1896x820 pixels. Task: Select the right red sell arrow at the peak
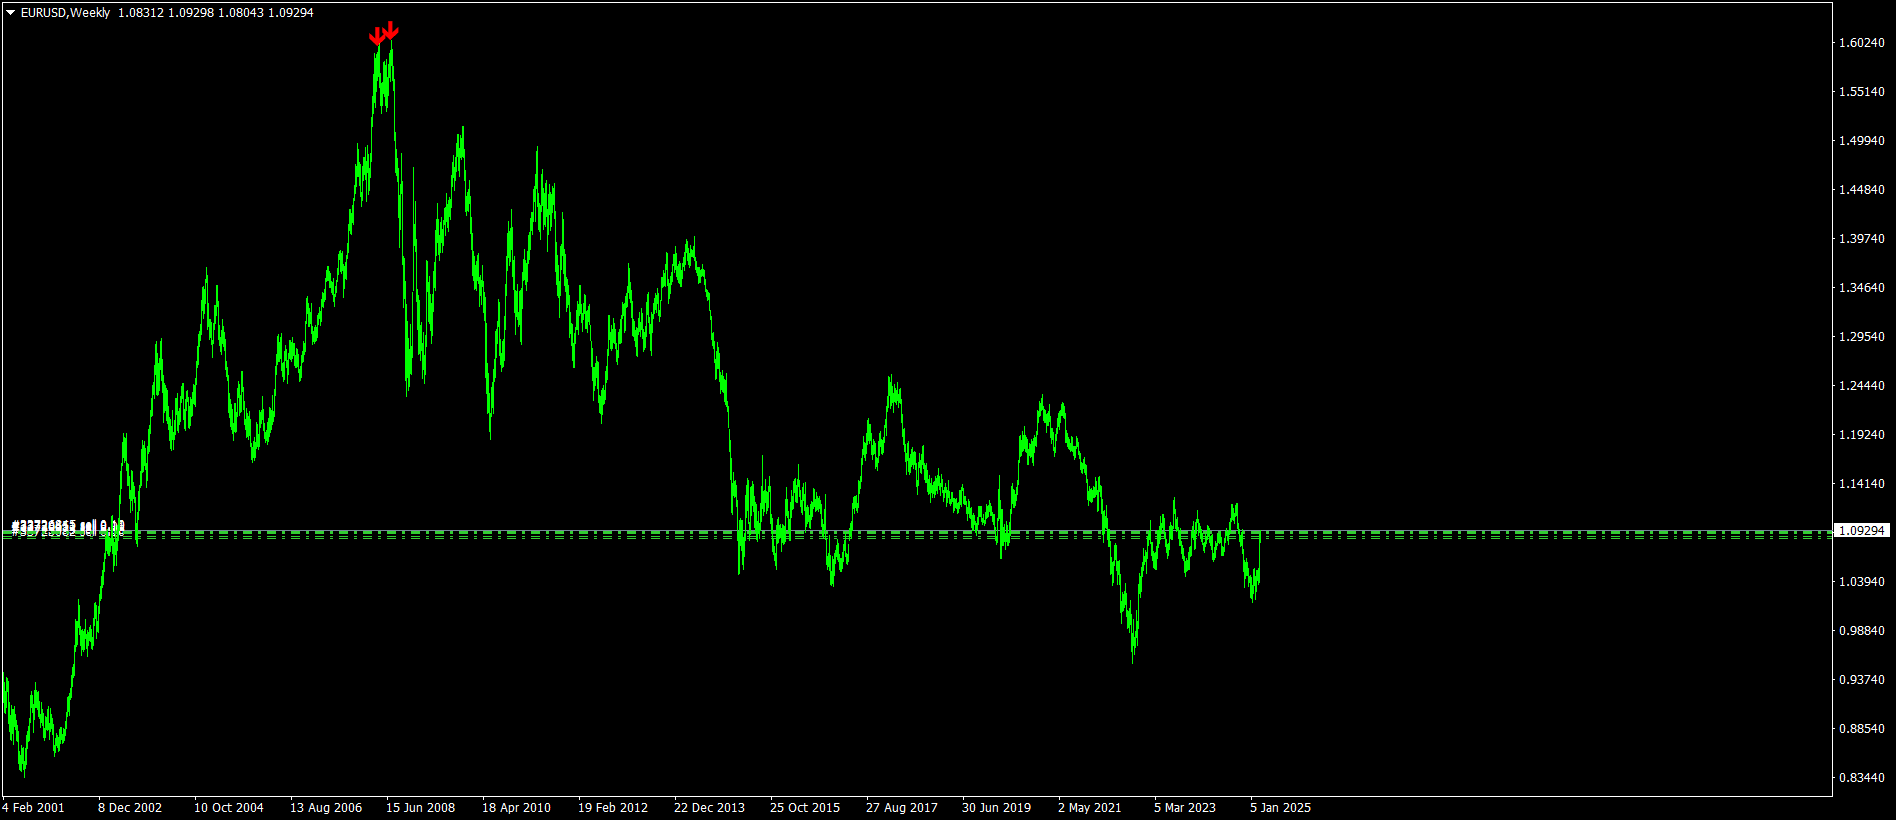[391, 30]
